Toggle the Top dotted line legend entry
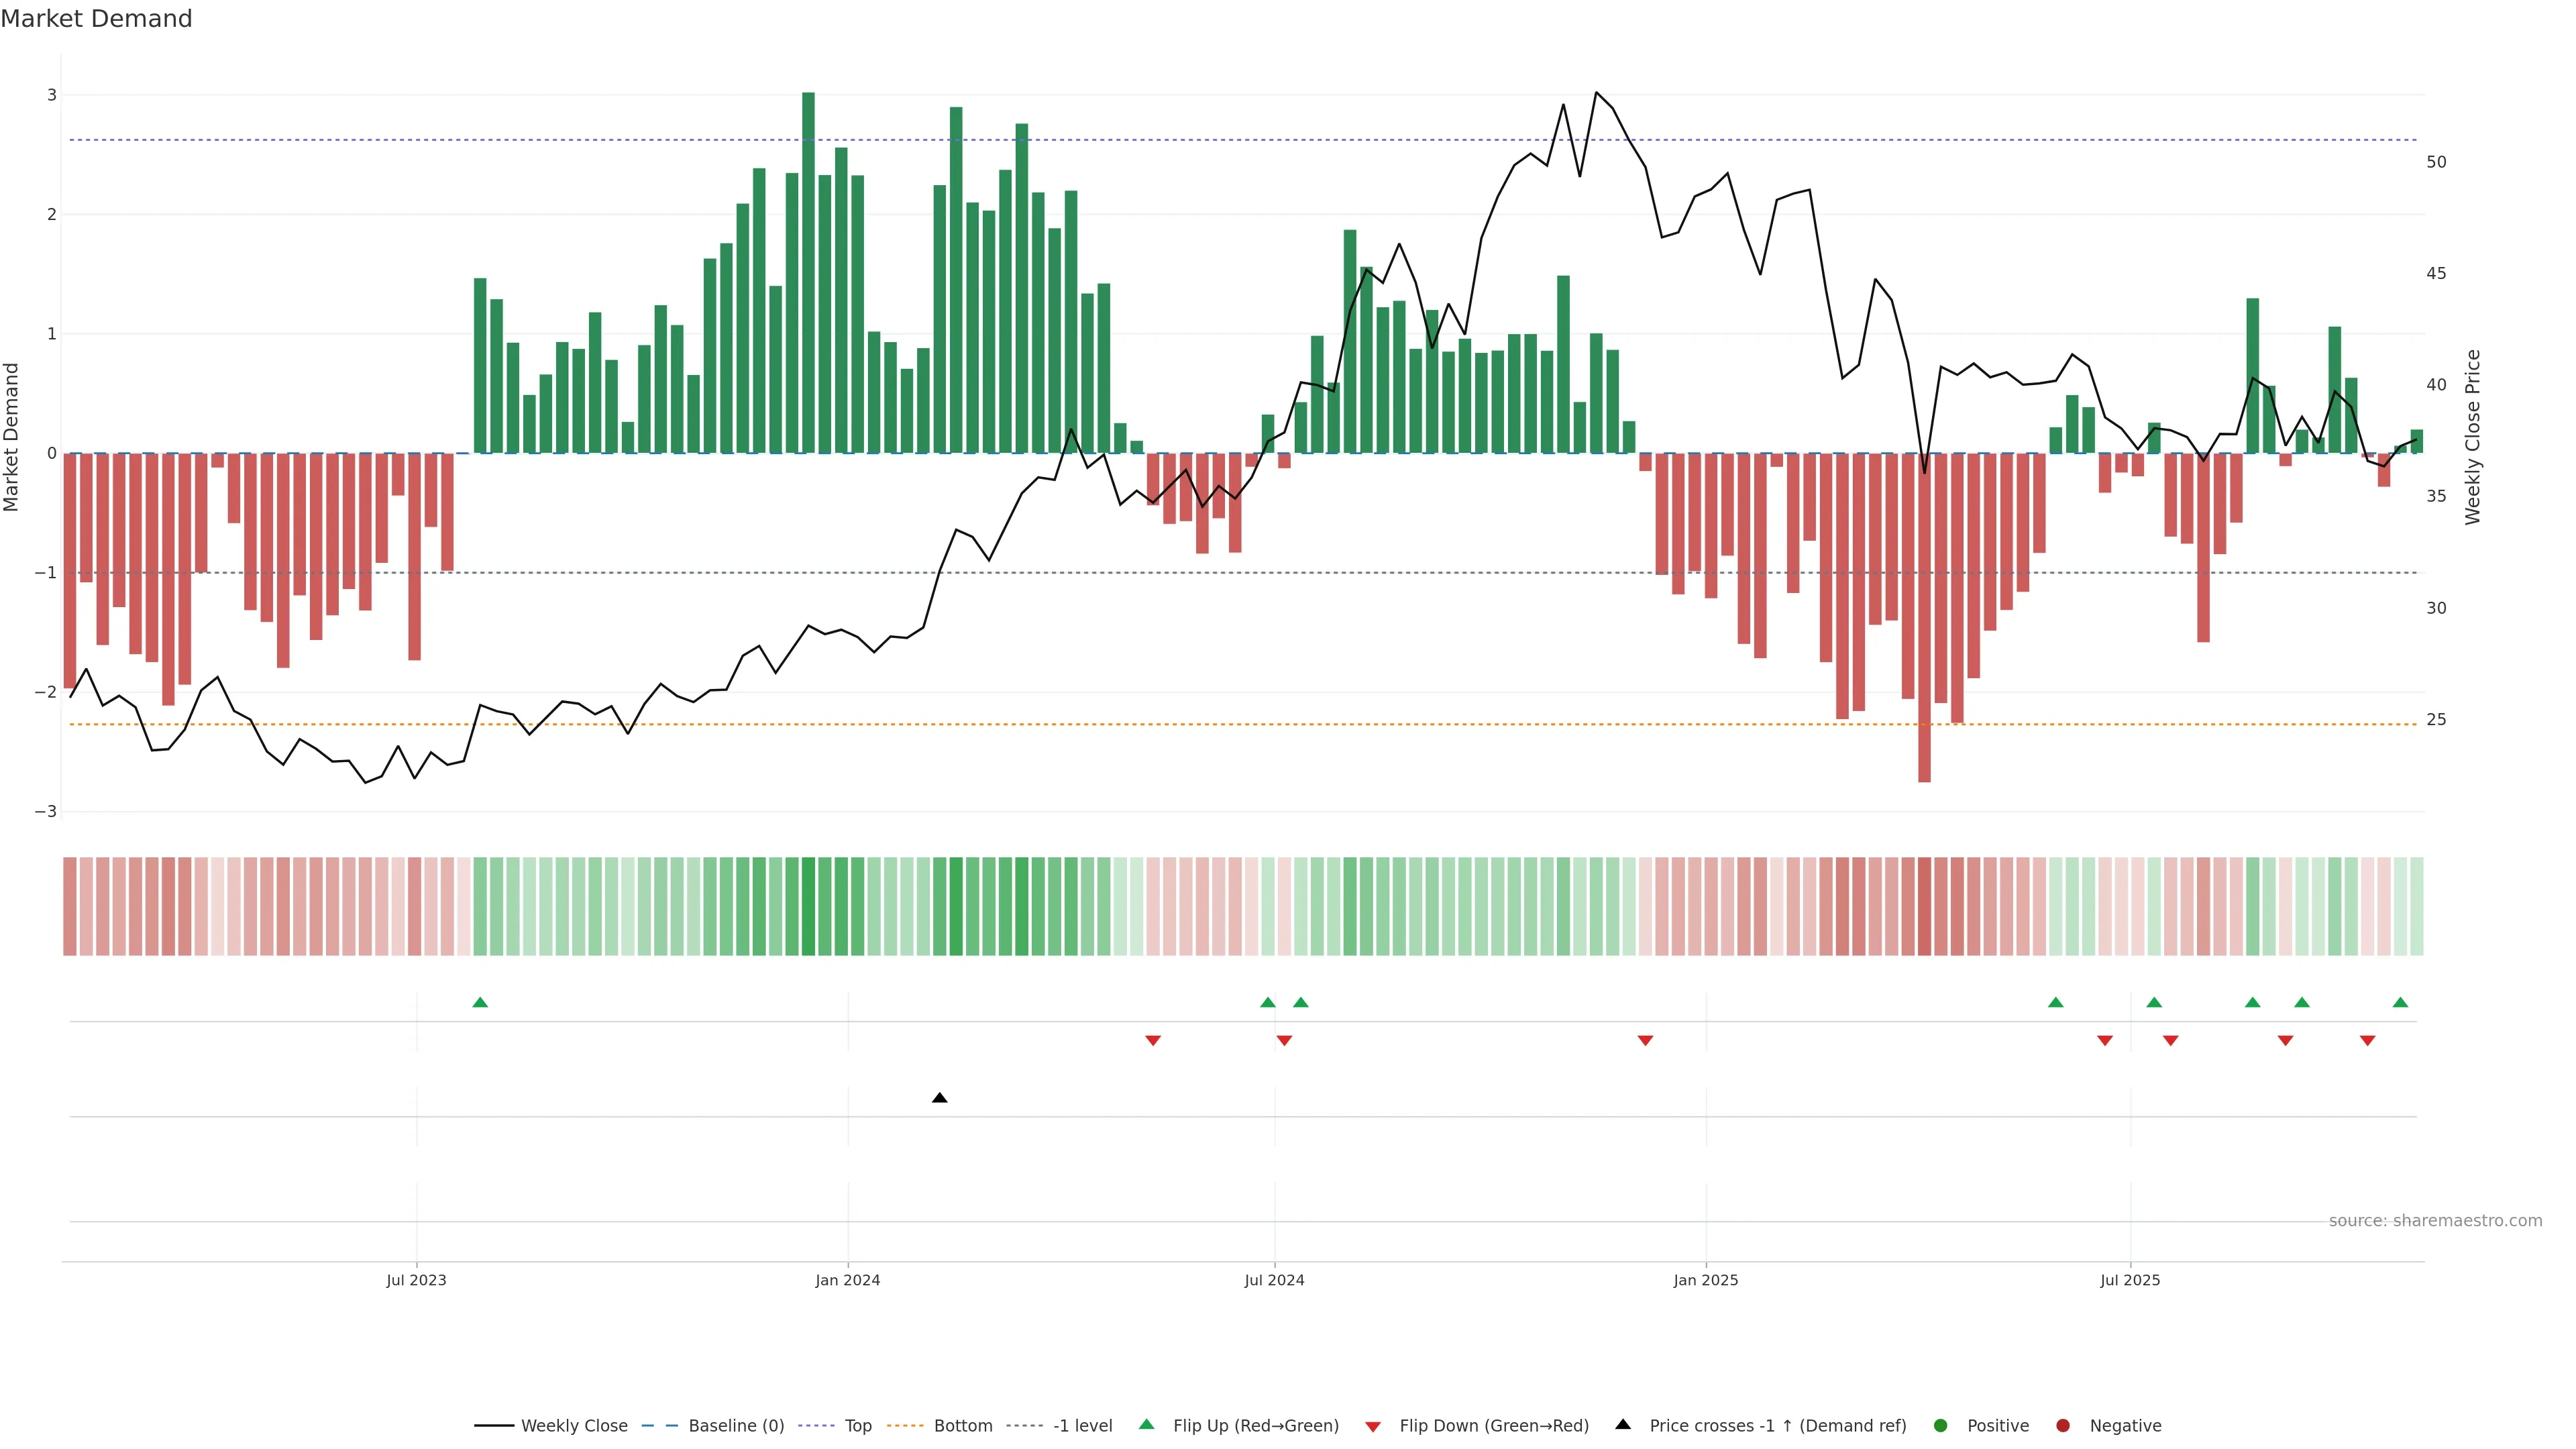 point(857,1425)
